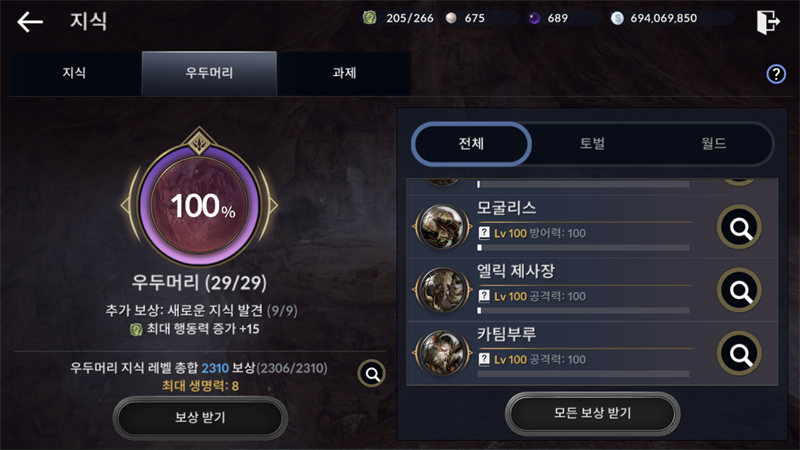Screen dimensions: 800x450
Task: Inspect 모굴리스 with its magnifier icon
Action: point(739,227)
